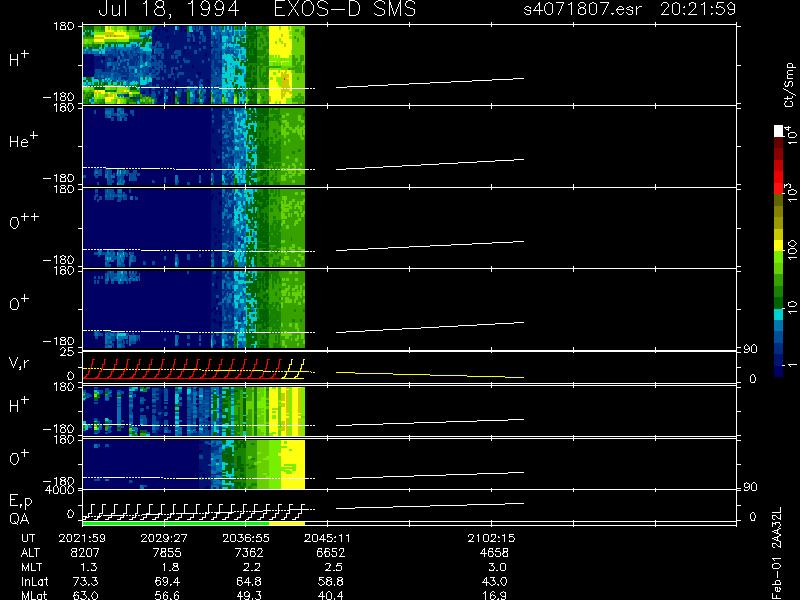Click the MLT value '1.3'

click(x=88, y=567)
